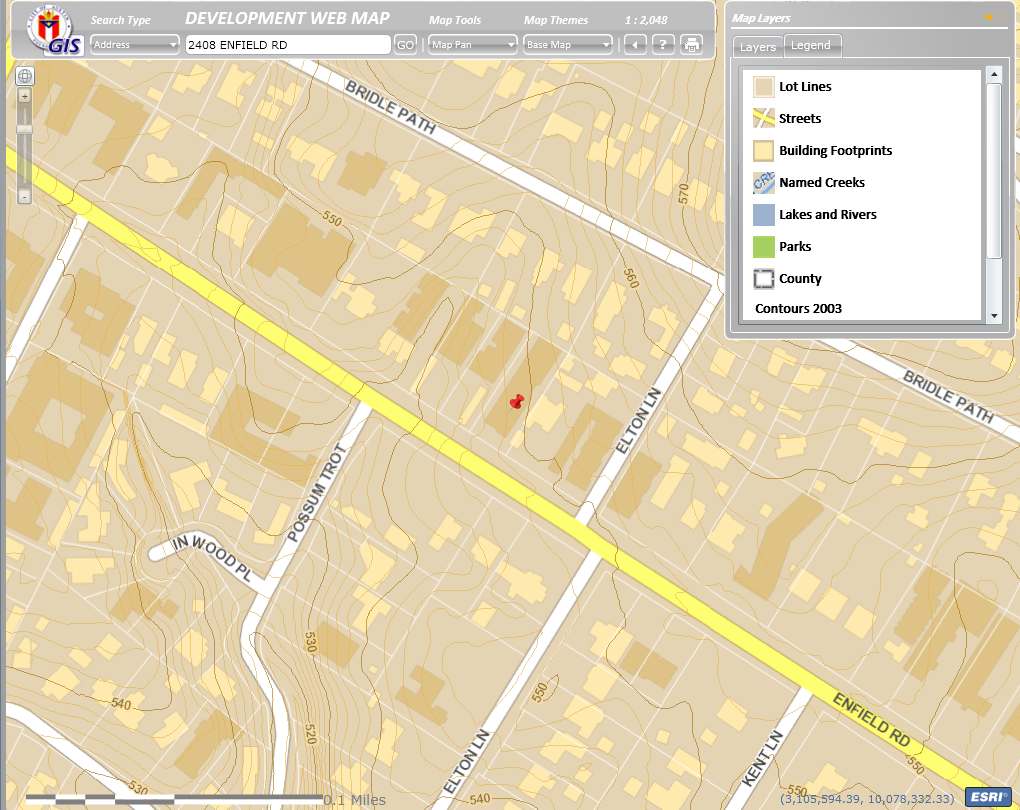Open the Map Themes Base Map dropdown
Viewport: 1020px width, 810px height.
(568, 44)
